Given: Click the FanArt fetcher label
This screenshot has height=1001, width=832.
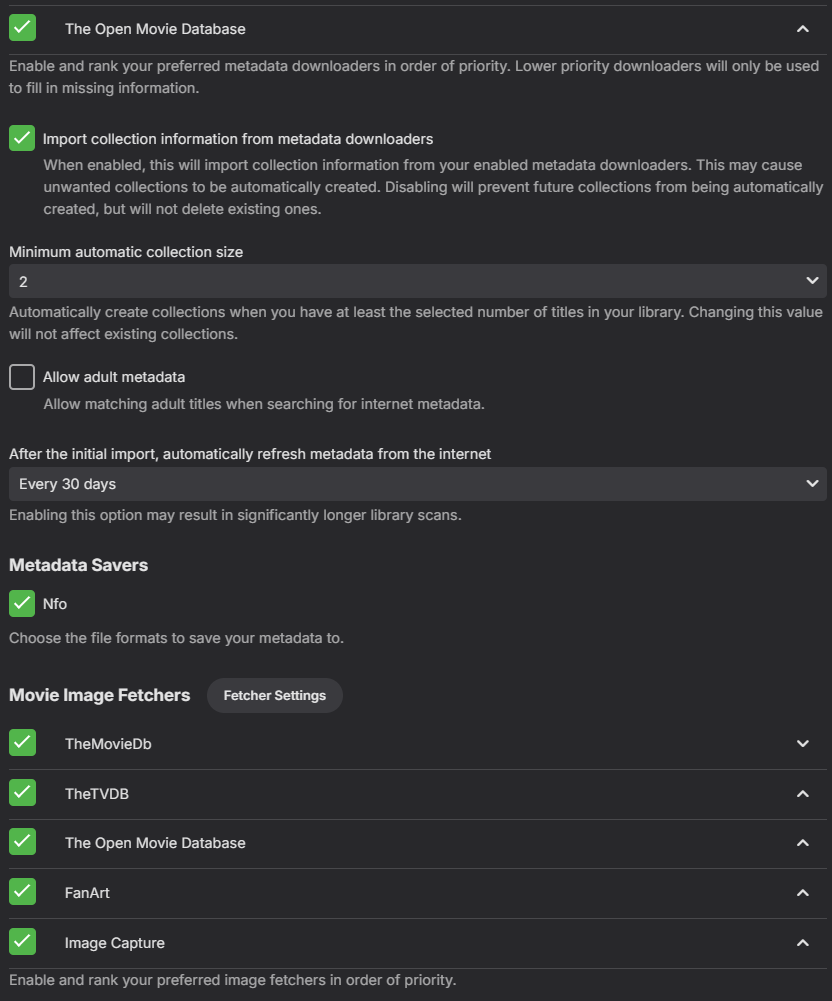Looking at the screenshot, I should pos(87,893).
